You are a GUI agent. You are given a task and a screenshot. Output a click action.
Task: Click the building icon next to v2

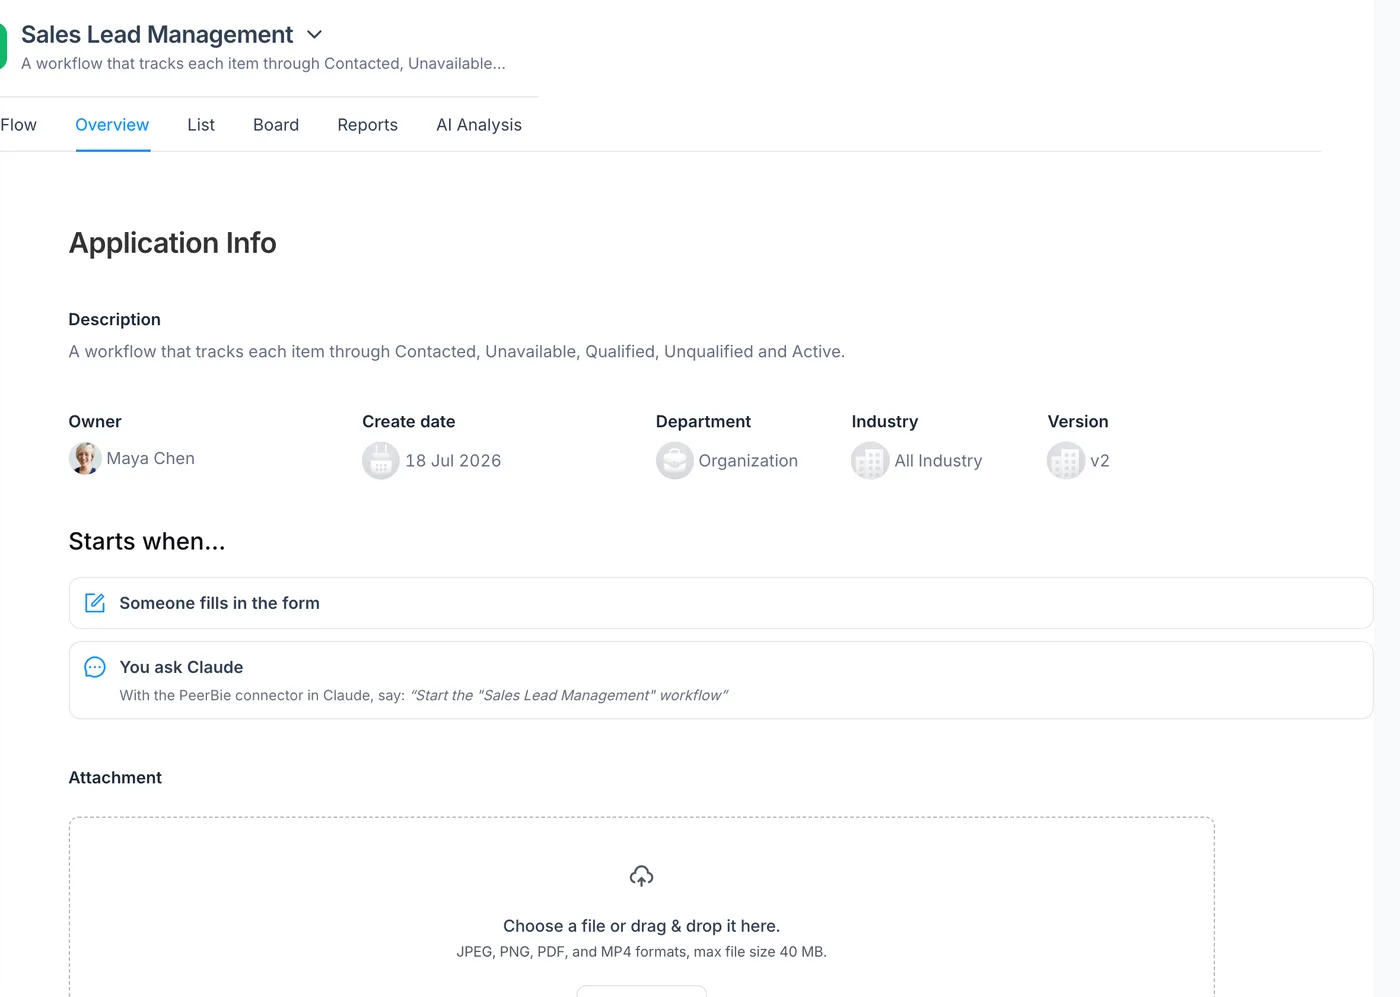pyautogui.click(x=1066, y=461)
